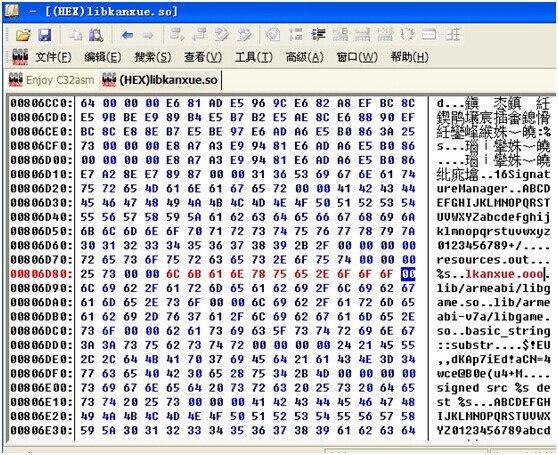Click byte 25 starting row 00806D80
Viewport: 558px width, 455px height.
88,274
